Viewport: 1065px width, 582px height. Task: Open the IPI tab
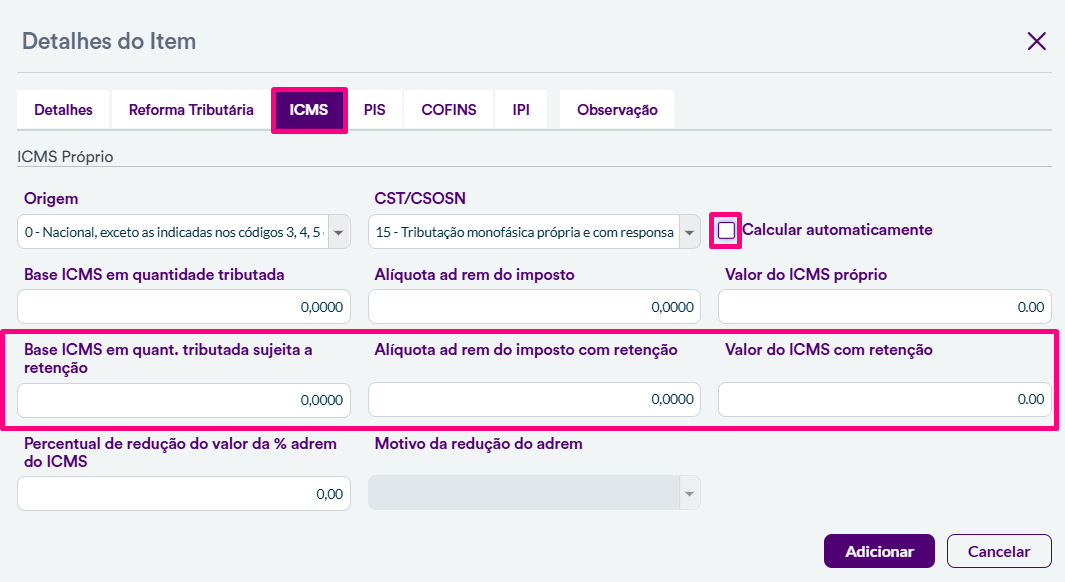[521, 110]
